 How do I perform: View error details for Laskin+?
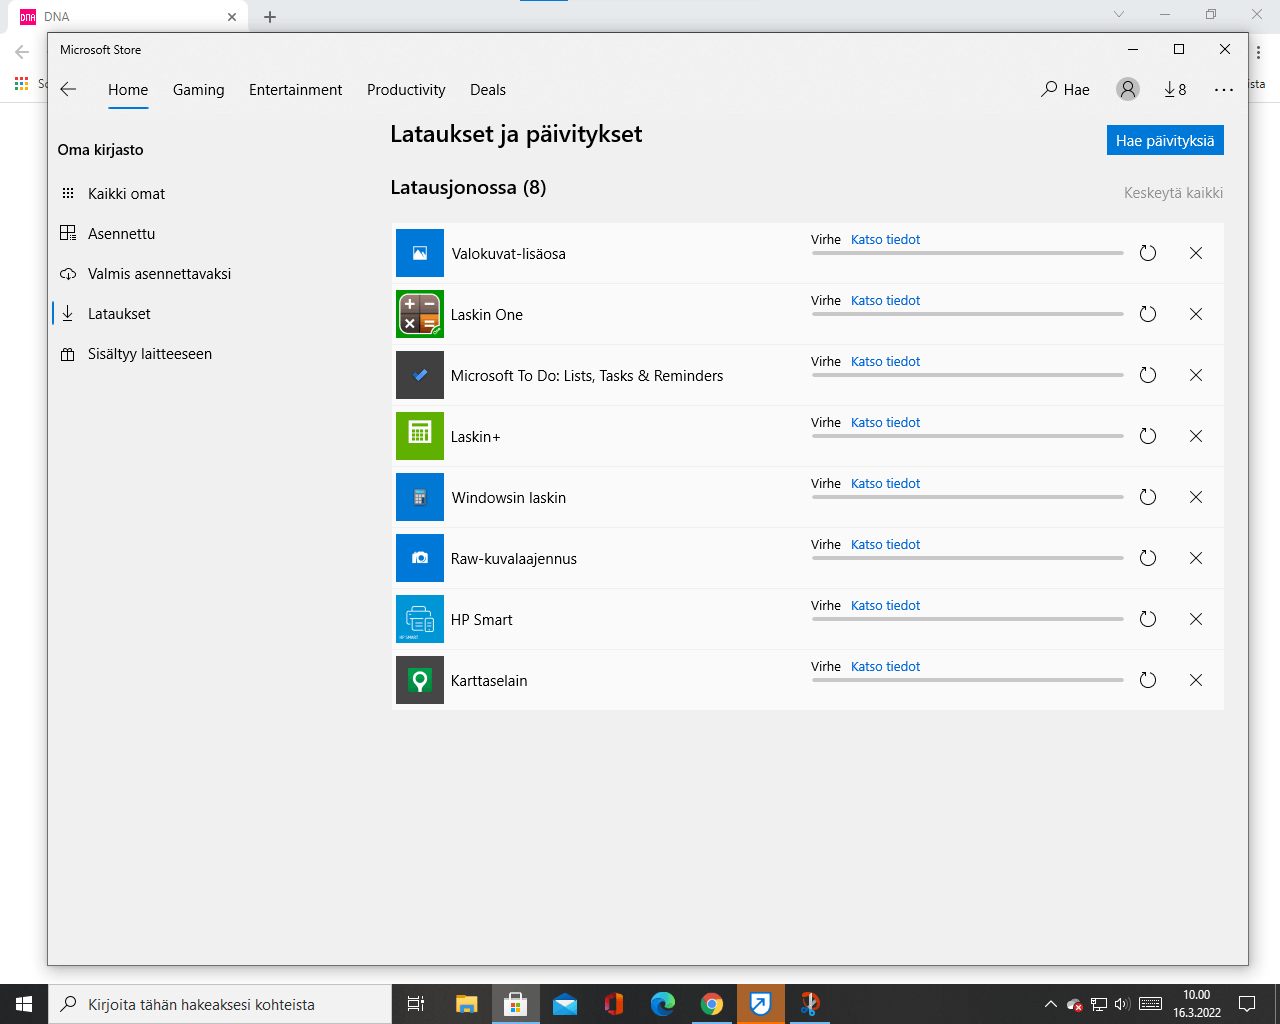(885, 422)
